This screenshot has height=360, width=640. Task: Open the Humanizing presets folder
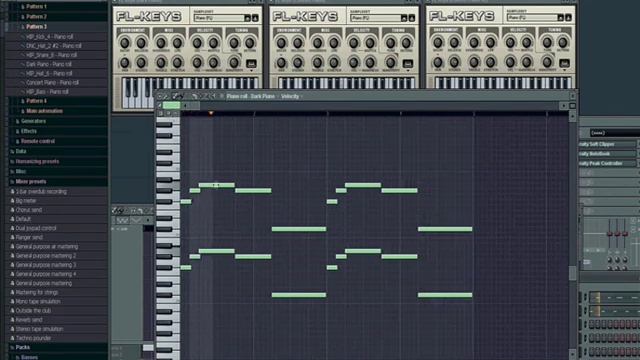click(37, 162)
